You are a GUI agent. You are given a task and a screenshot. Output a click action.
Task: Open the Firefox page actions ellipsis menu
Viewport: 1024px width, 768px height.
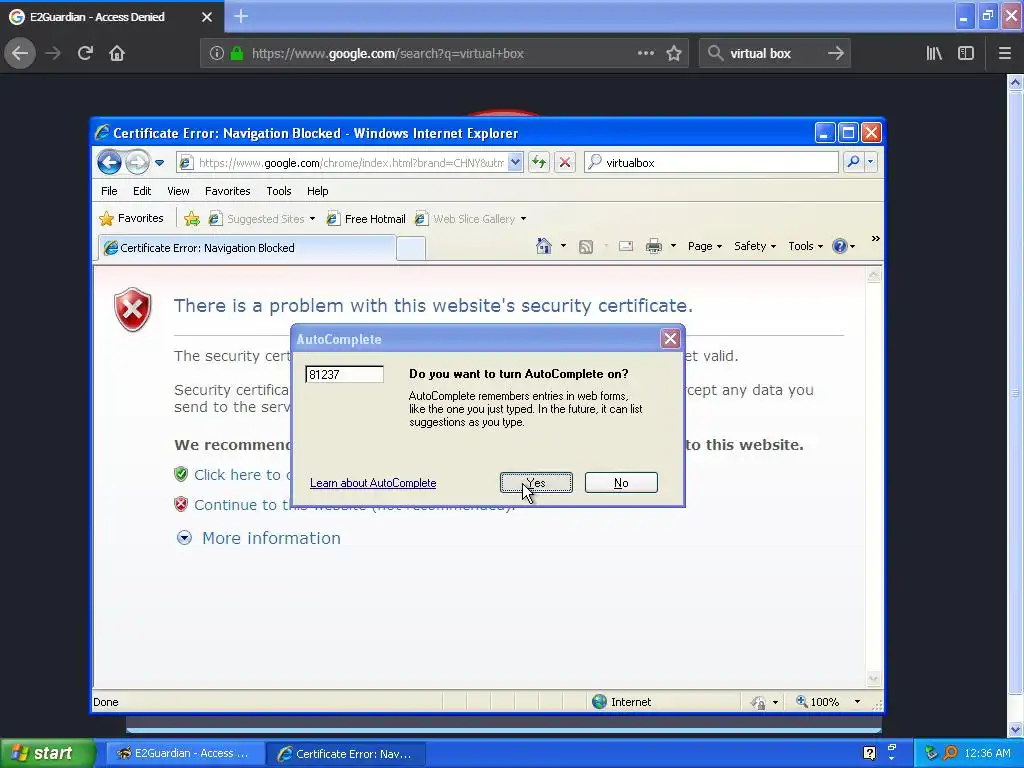pos(646,54)
